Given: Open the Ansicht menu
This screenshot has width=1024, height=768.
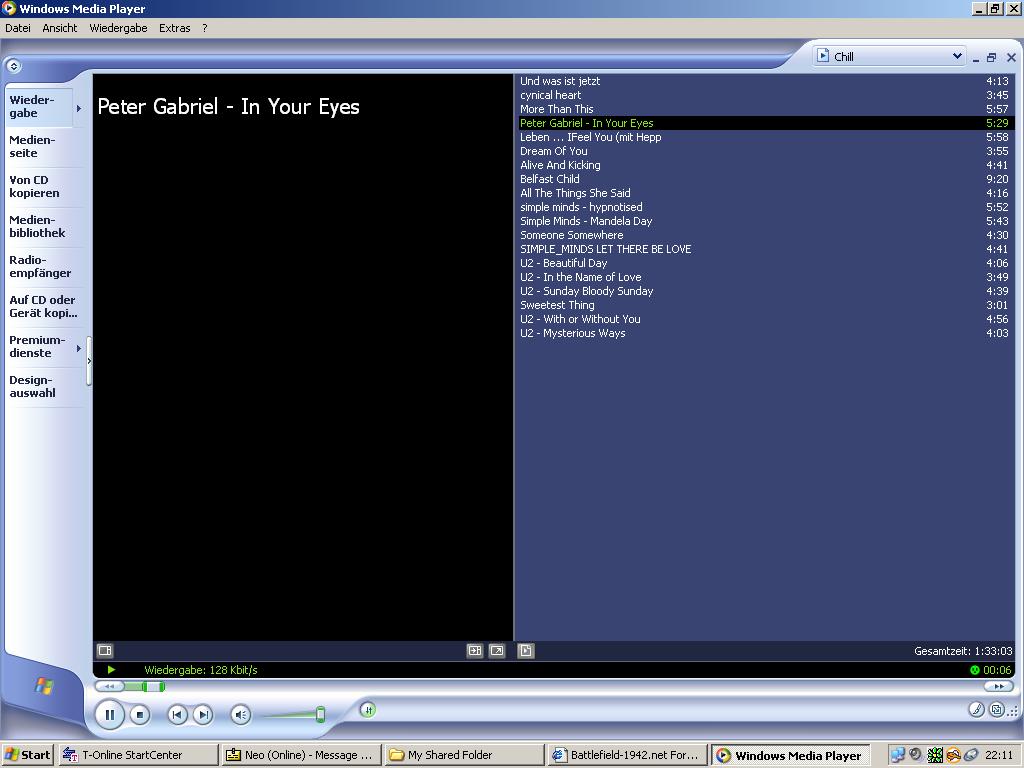Looking at the screenshot, I should [x=59, y=28].
